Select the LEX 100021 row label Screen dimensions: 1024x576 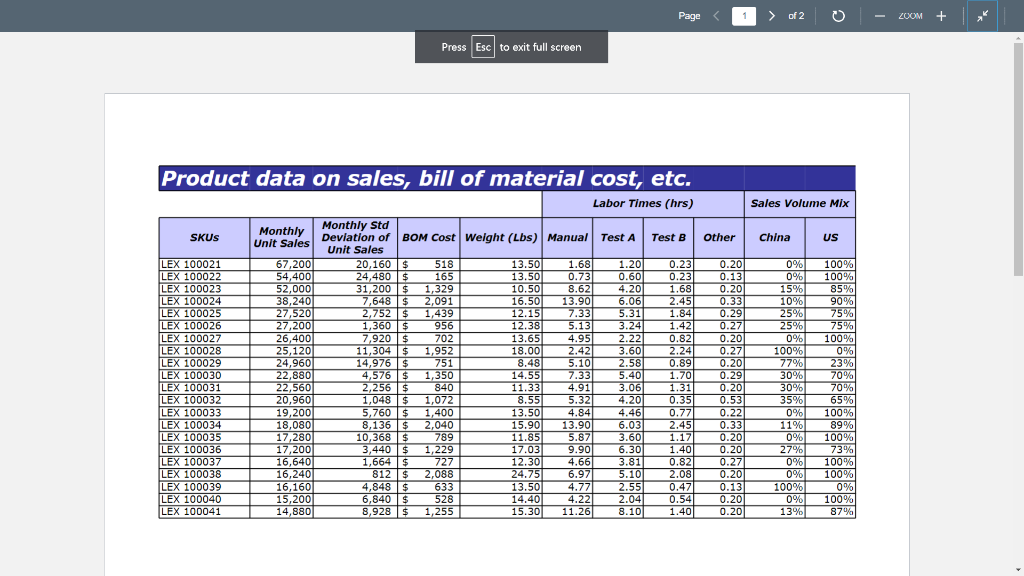click(190, 264)
